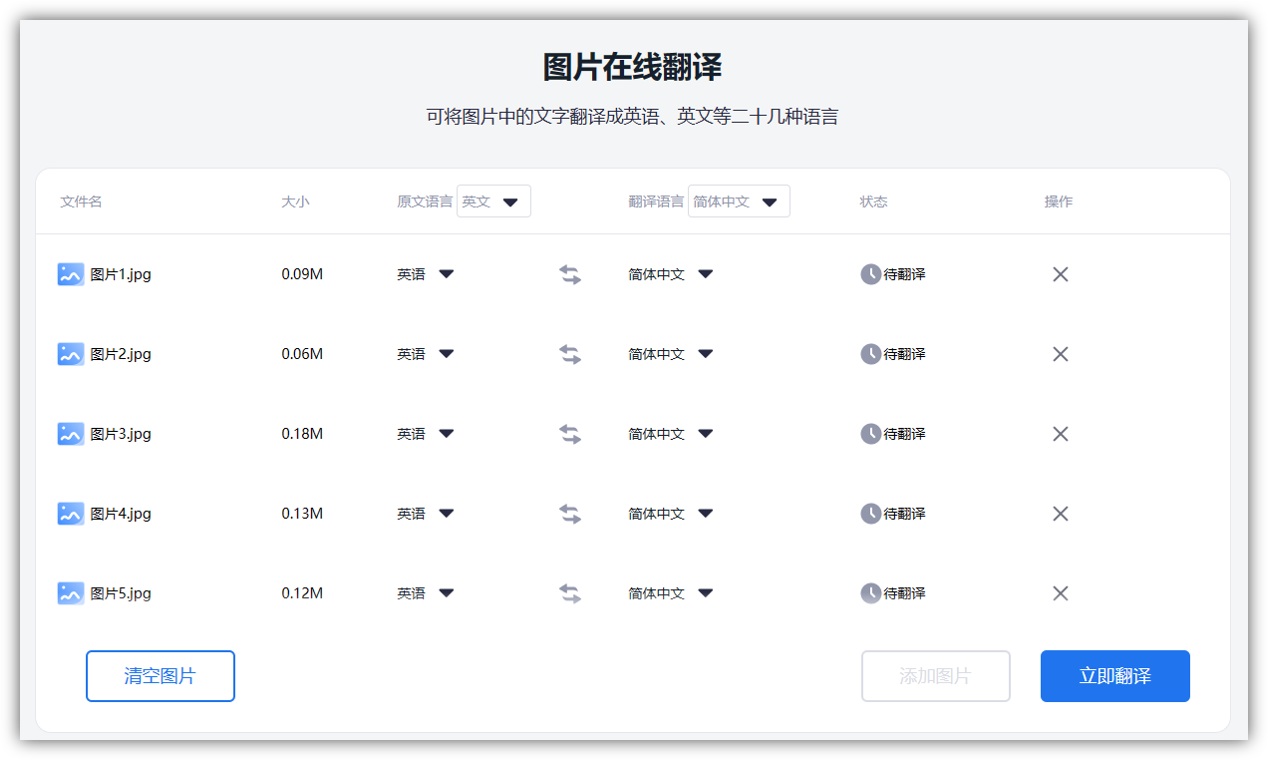Click the 立即翻译 button

click(x=1115, y=676)
